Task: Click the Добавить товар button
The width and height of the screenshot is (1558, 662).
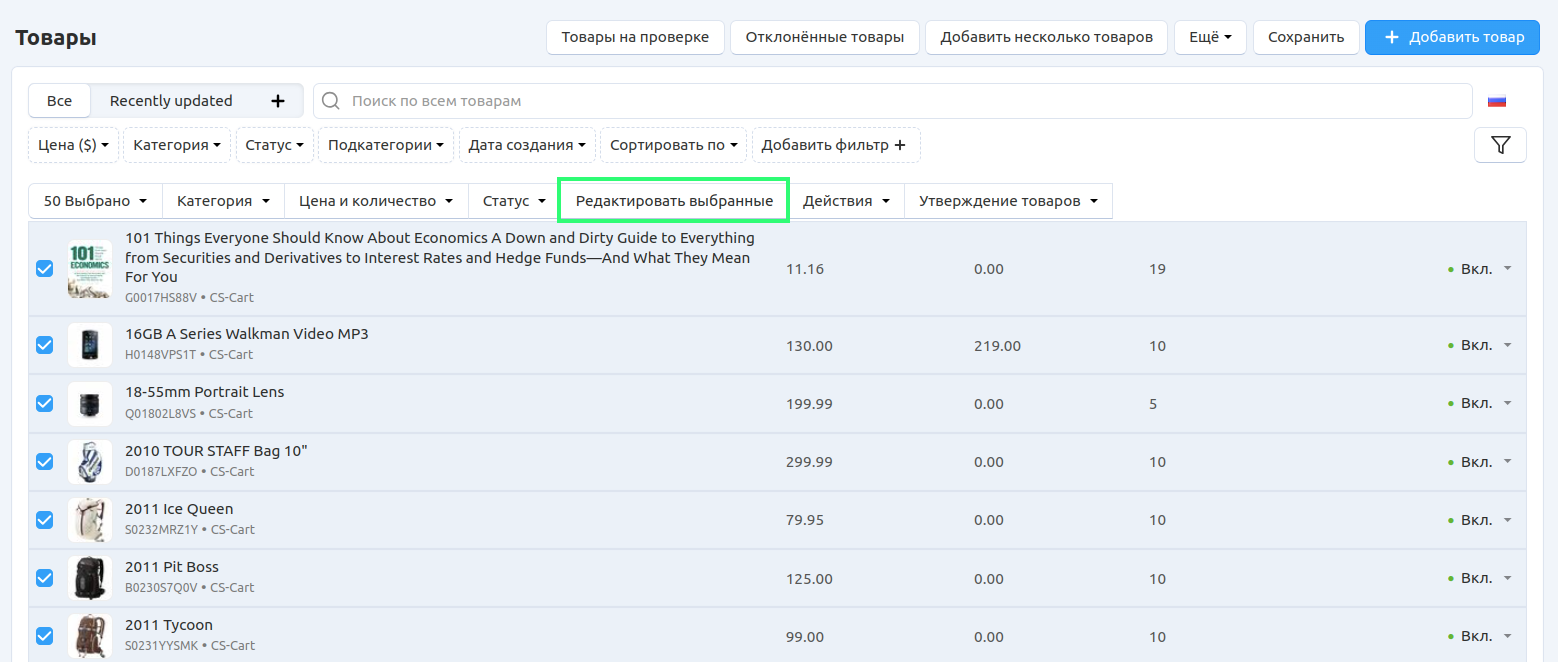Action: click(1452, 37)
